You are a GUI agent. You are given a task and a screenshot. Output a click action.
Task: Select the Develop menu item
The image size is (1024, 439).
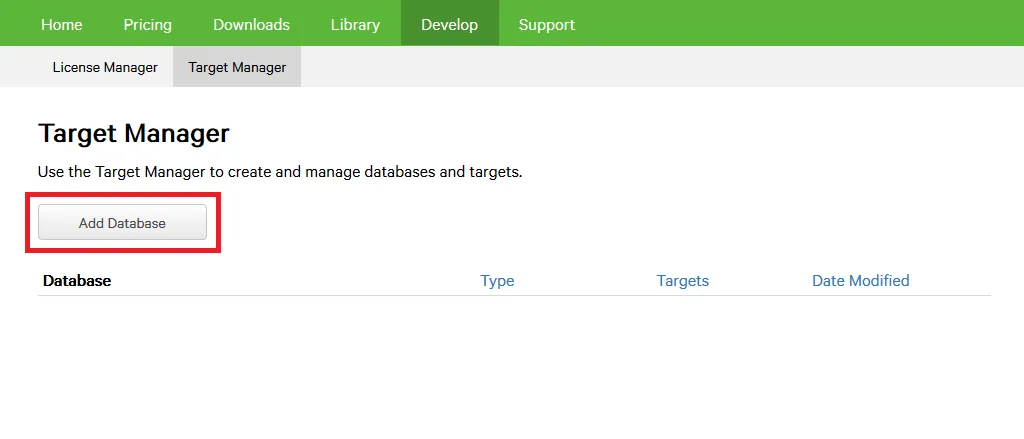(x=449, y=24)
